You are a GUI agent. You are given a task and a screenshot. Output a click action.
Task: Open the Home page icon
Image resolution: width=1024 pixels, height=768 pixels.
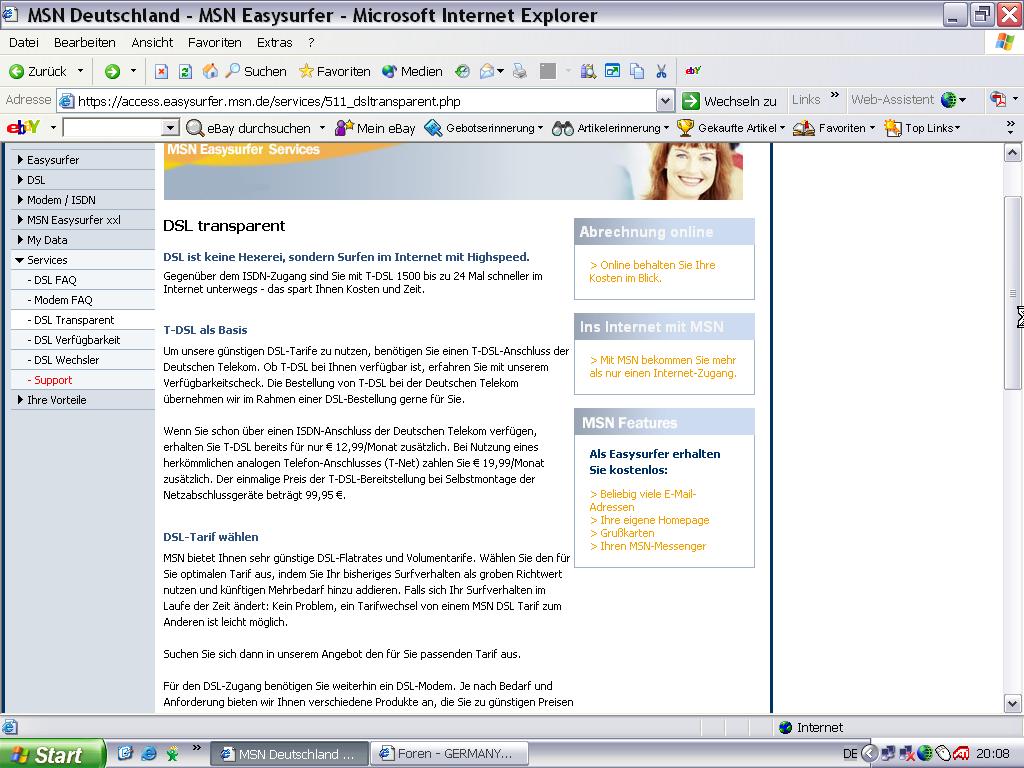pyautogui.click(x=210, y=71)
